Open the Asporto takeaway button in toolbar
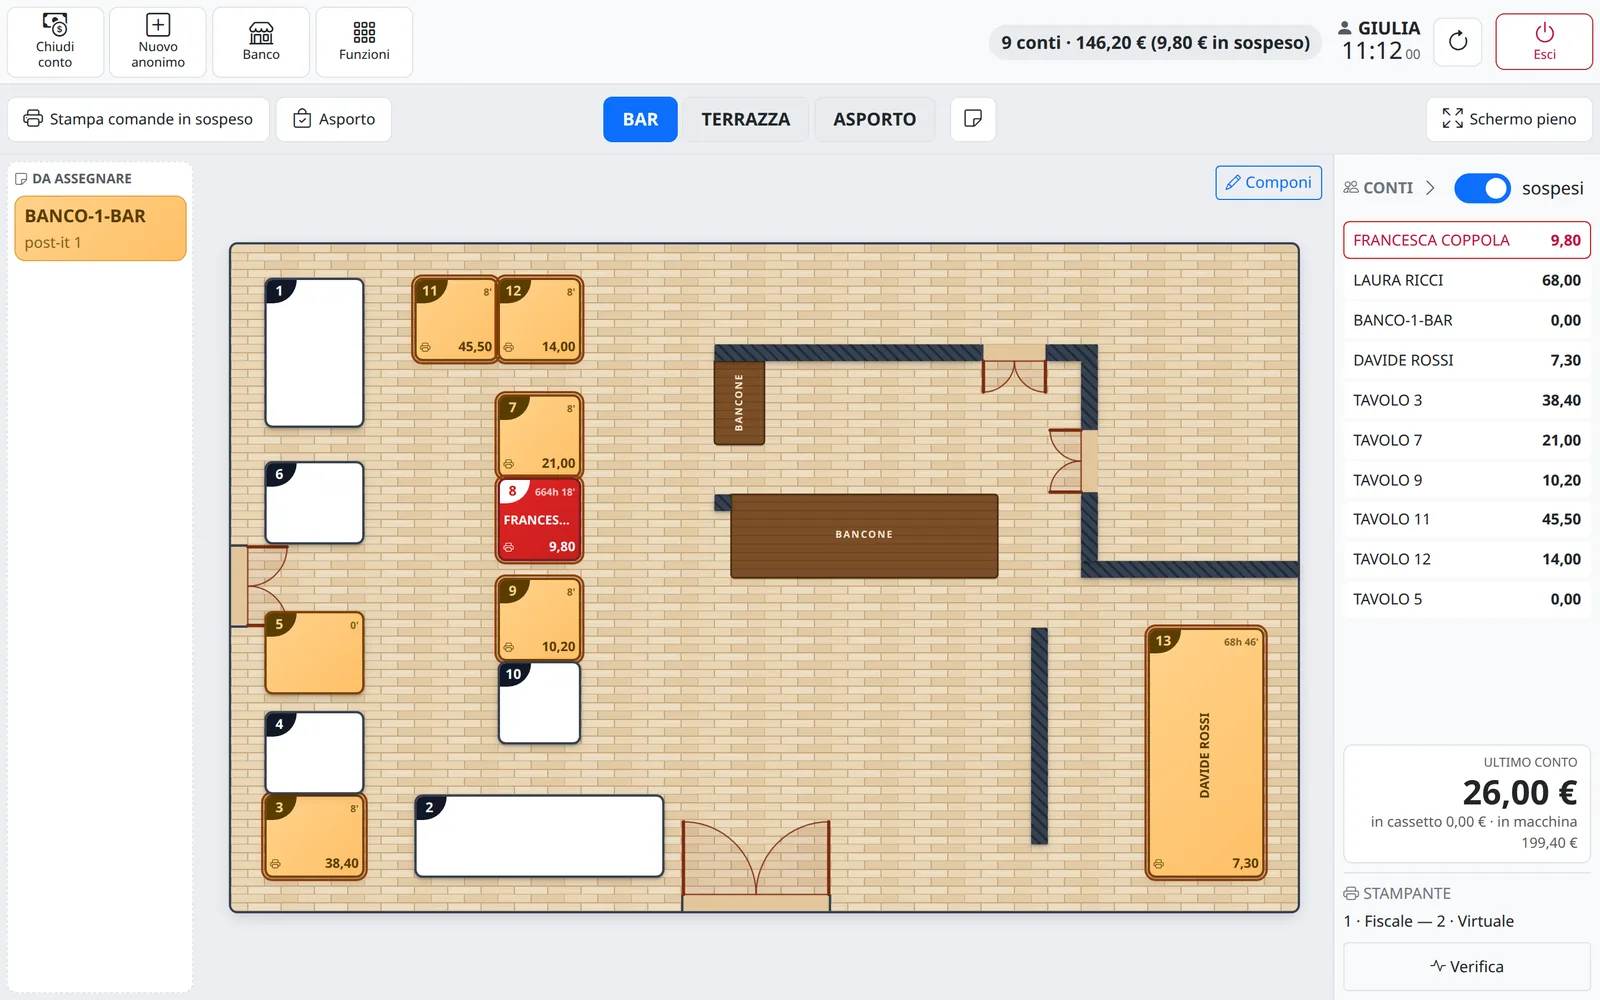The height and width of the screenshot is (1000, 1600). [334, 119]
